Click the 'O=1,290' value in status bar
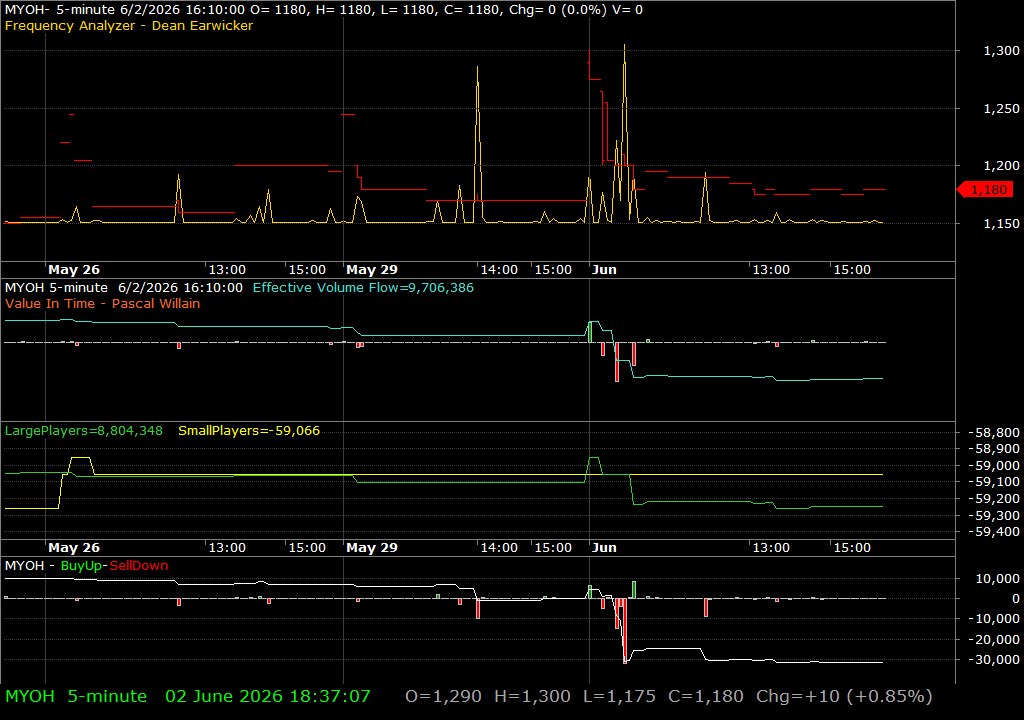Viewport: 1024px width, 720px height. (x=443, y=696)
